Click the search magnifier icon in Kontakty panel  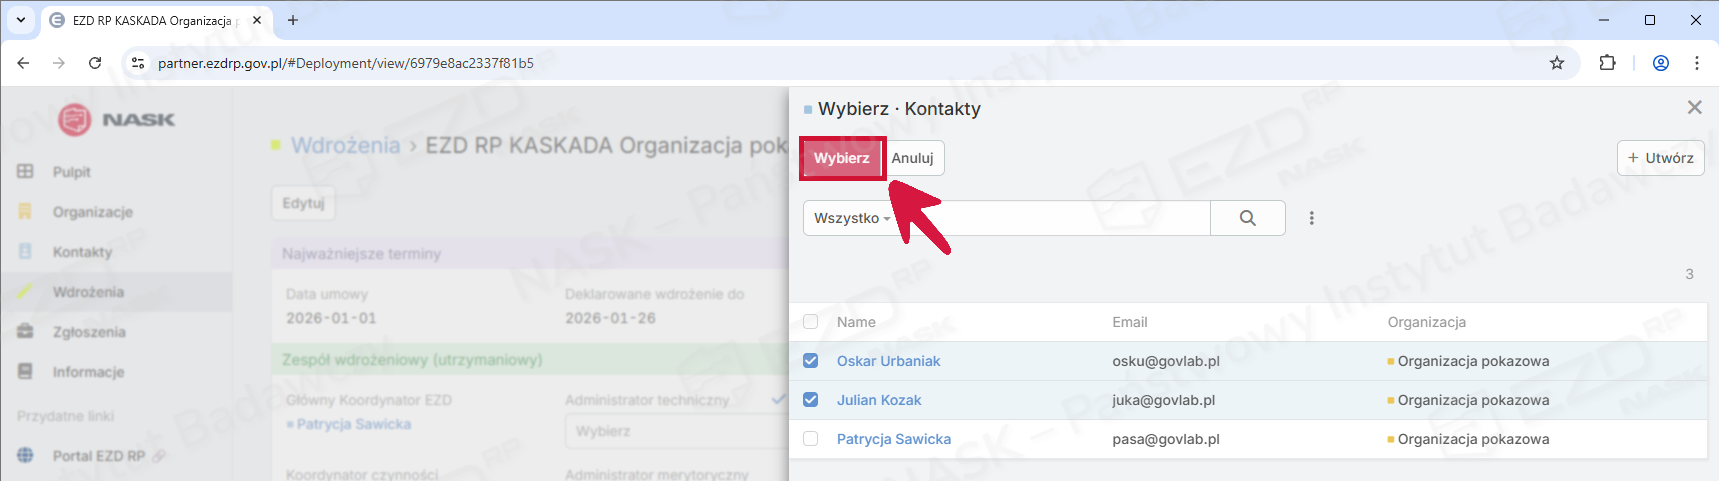(x=1247, y=218)
